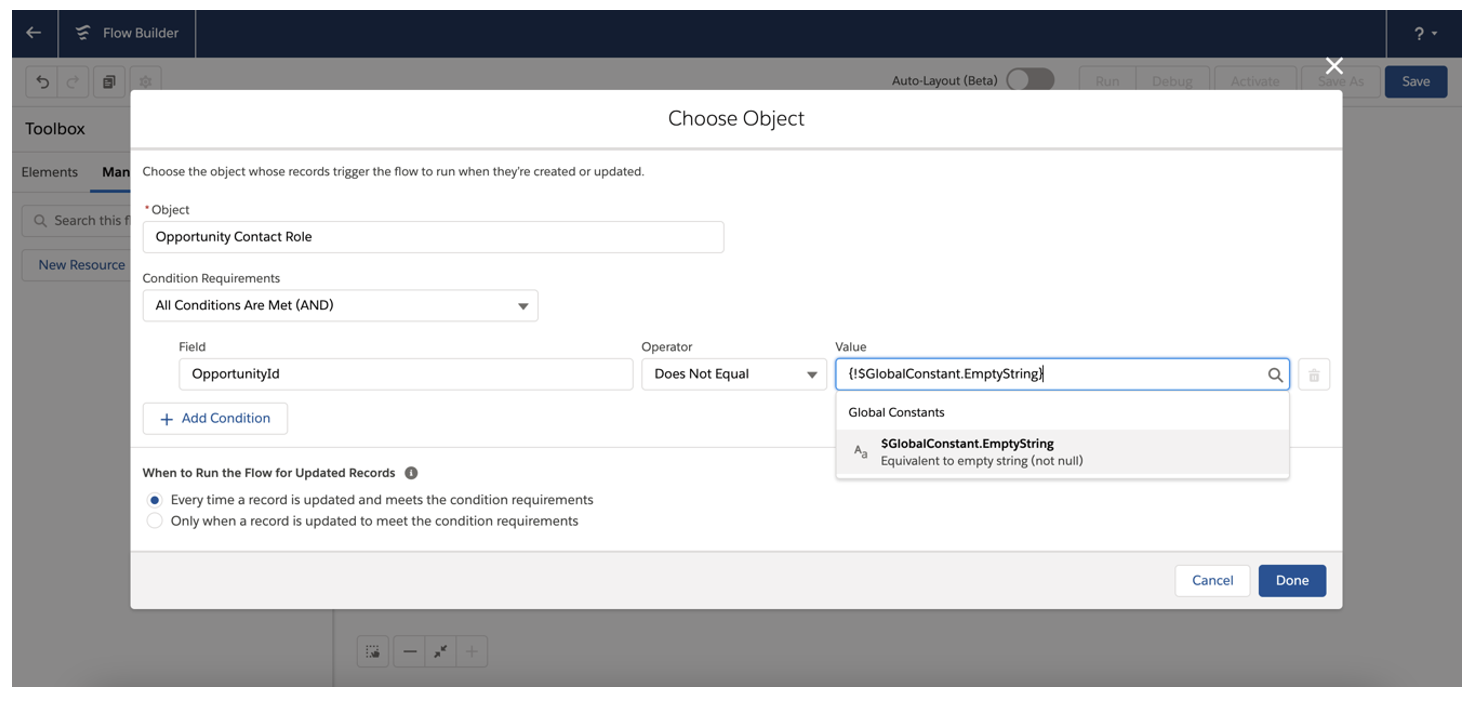Screen dimensions: 1476x706
Task: Toggle the Auto-Layout (Beta) switch
Action: pos(1030,81)
